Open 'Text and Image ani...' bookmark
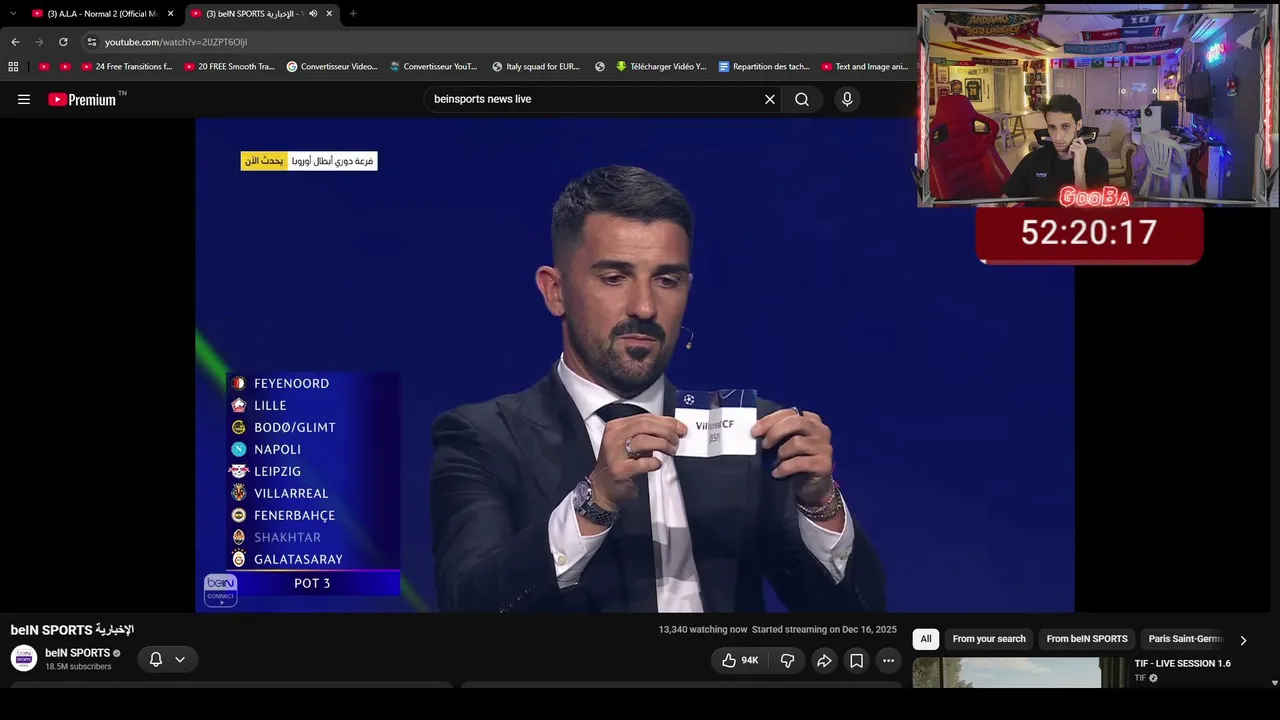 click(x=865, y=67)
